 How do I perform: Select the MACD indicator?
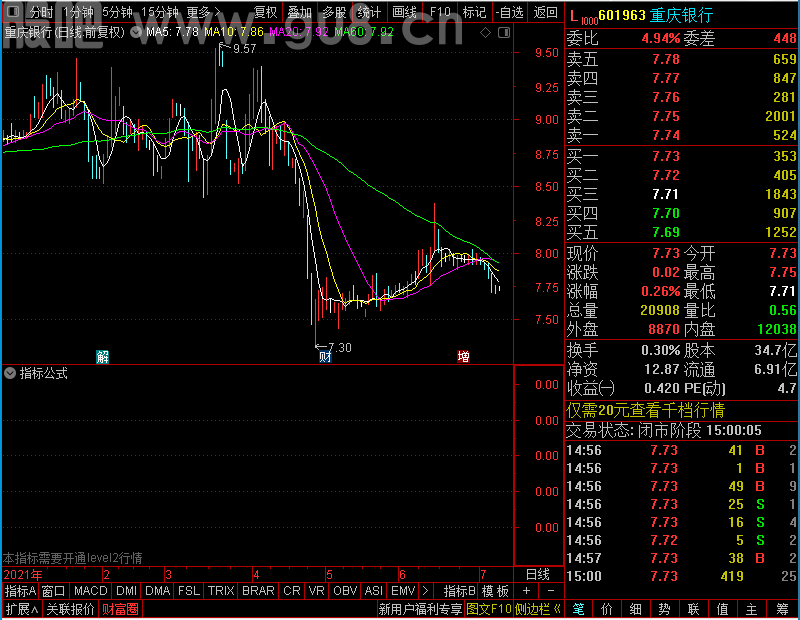tap(90, 591)
